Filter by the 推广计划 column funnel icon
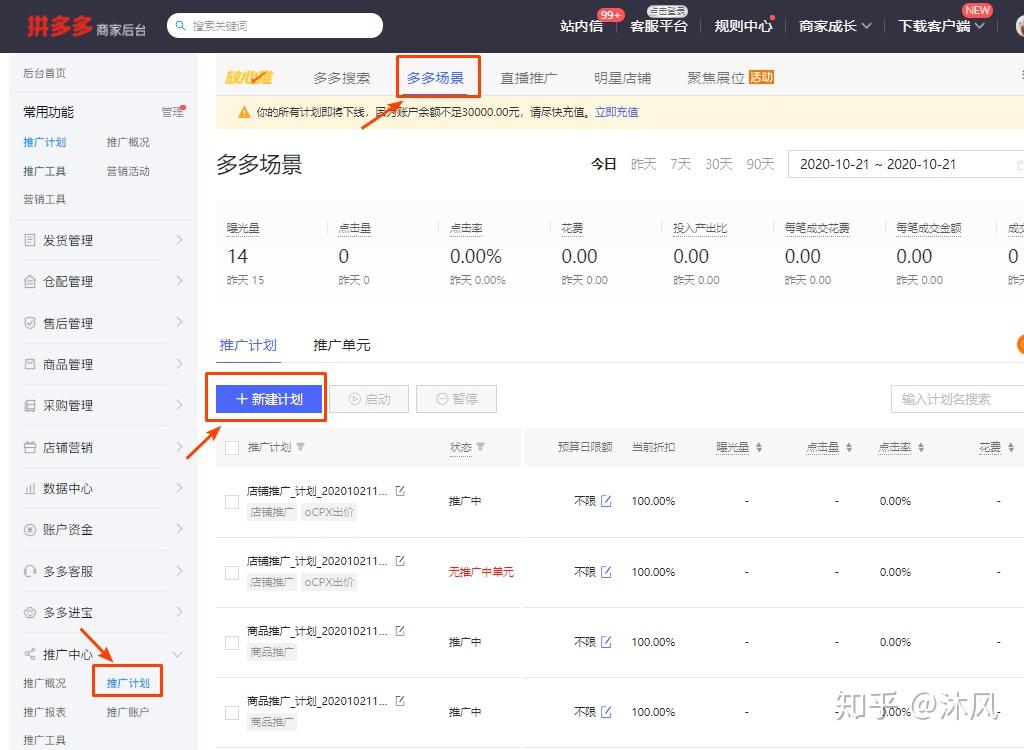The image size is (1024, 750). click(300, 447)
